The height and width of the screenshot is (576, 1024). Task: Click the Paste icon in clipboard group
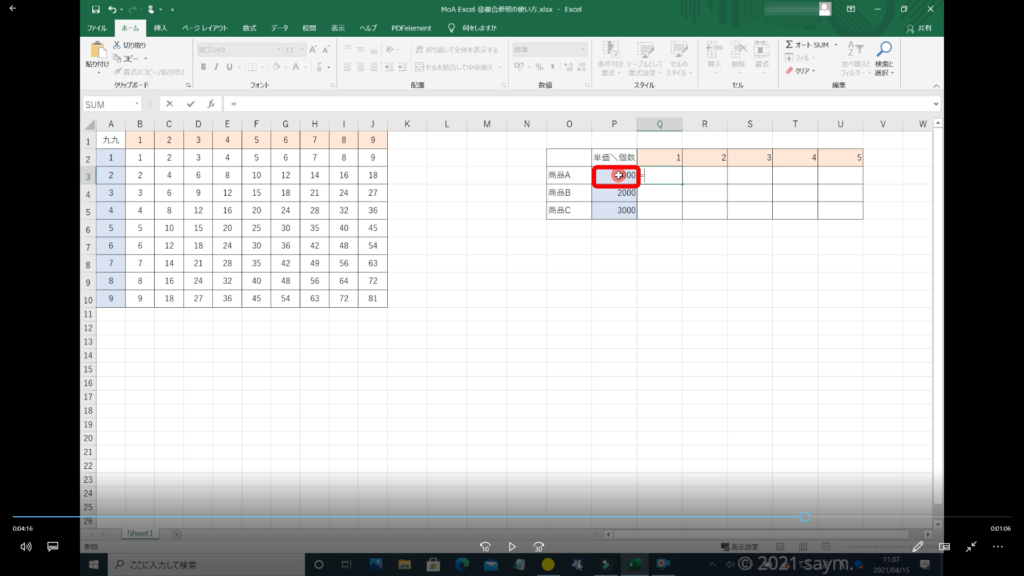point(98,52)
